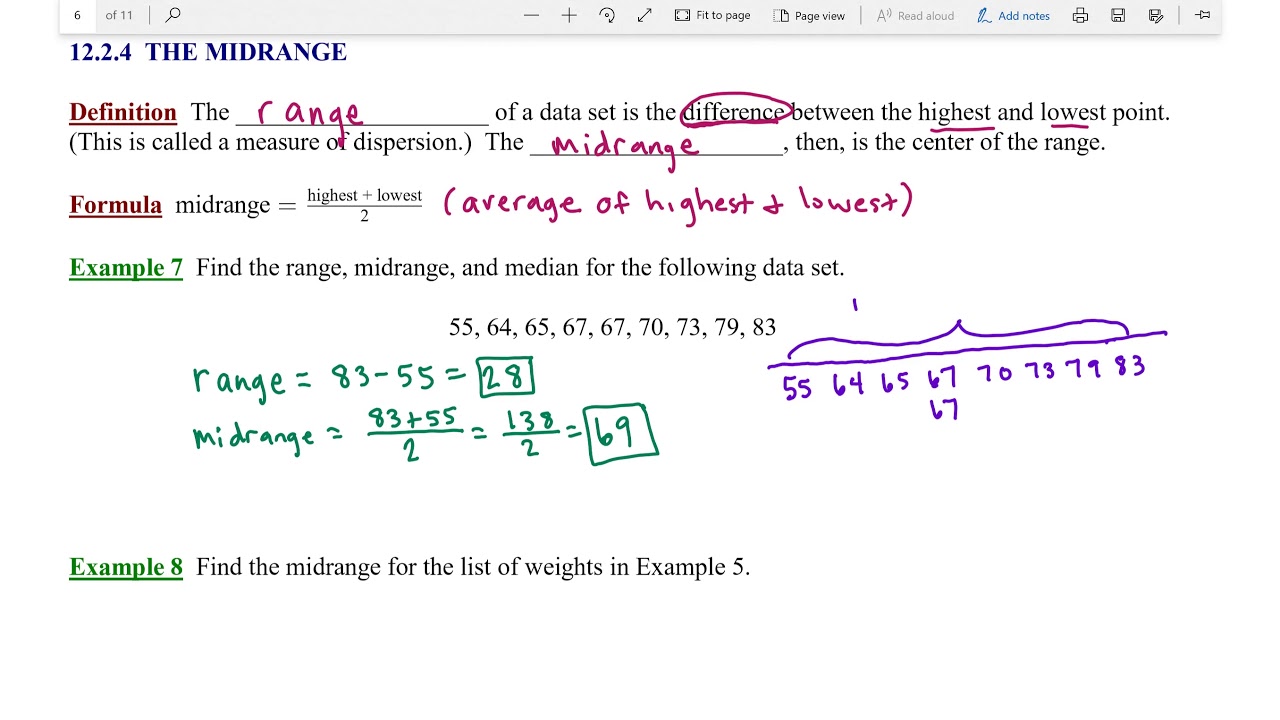The width and height of the screenshot is (1280, 720).
Task: Click the Formula heading
Action: (x=115, y=205)
